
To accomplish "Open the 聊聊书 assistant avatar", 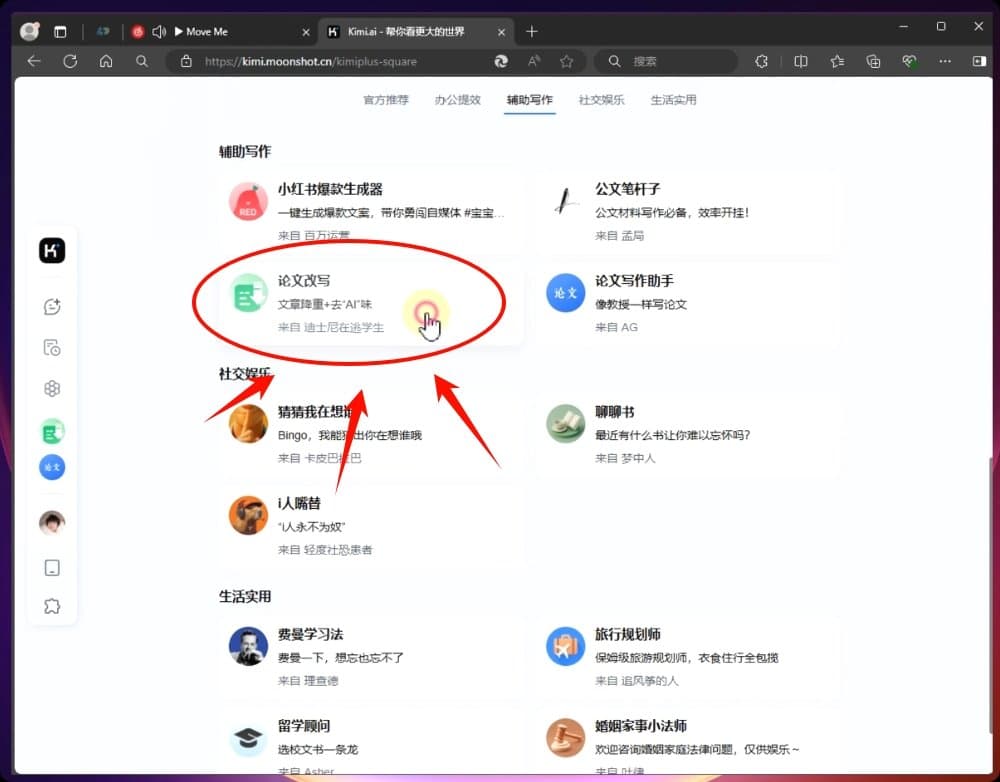I will pyautogui.click(x=565, y=424).
